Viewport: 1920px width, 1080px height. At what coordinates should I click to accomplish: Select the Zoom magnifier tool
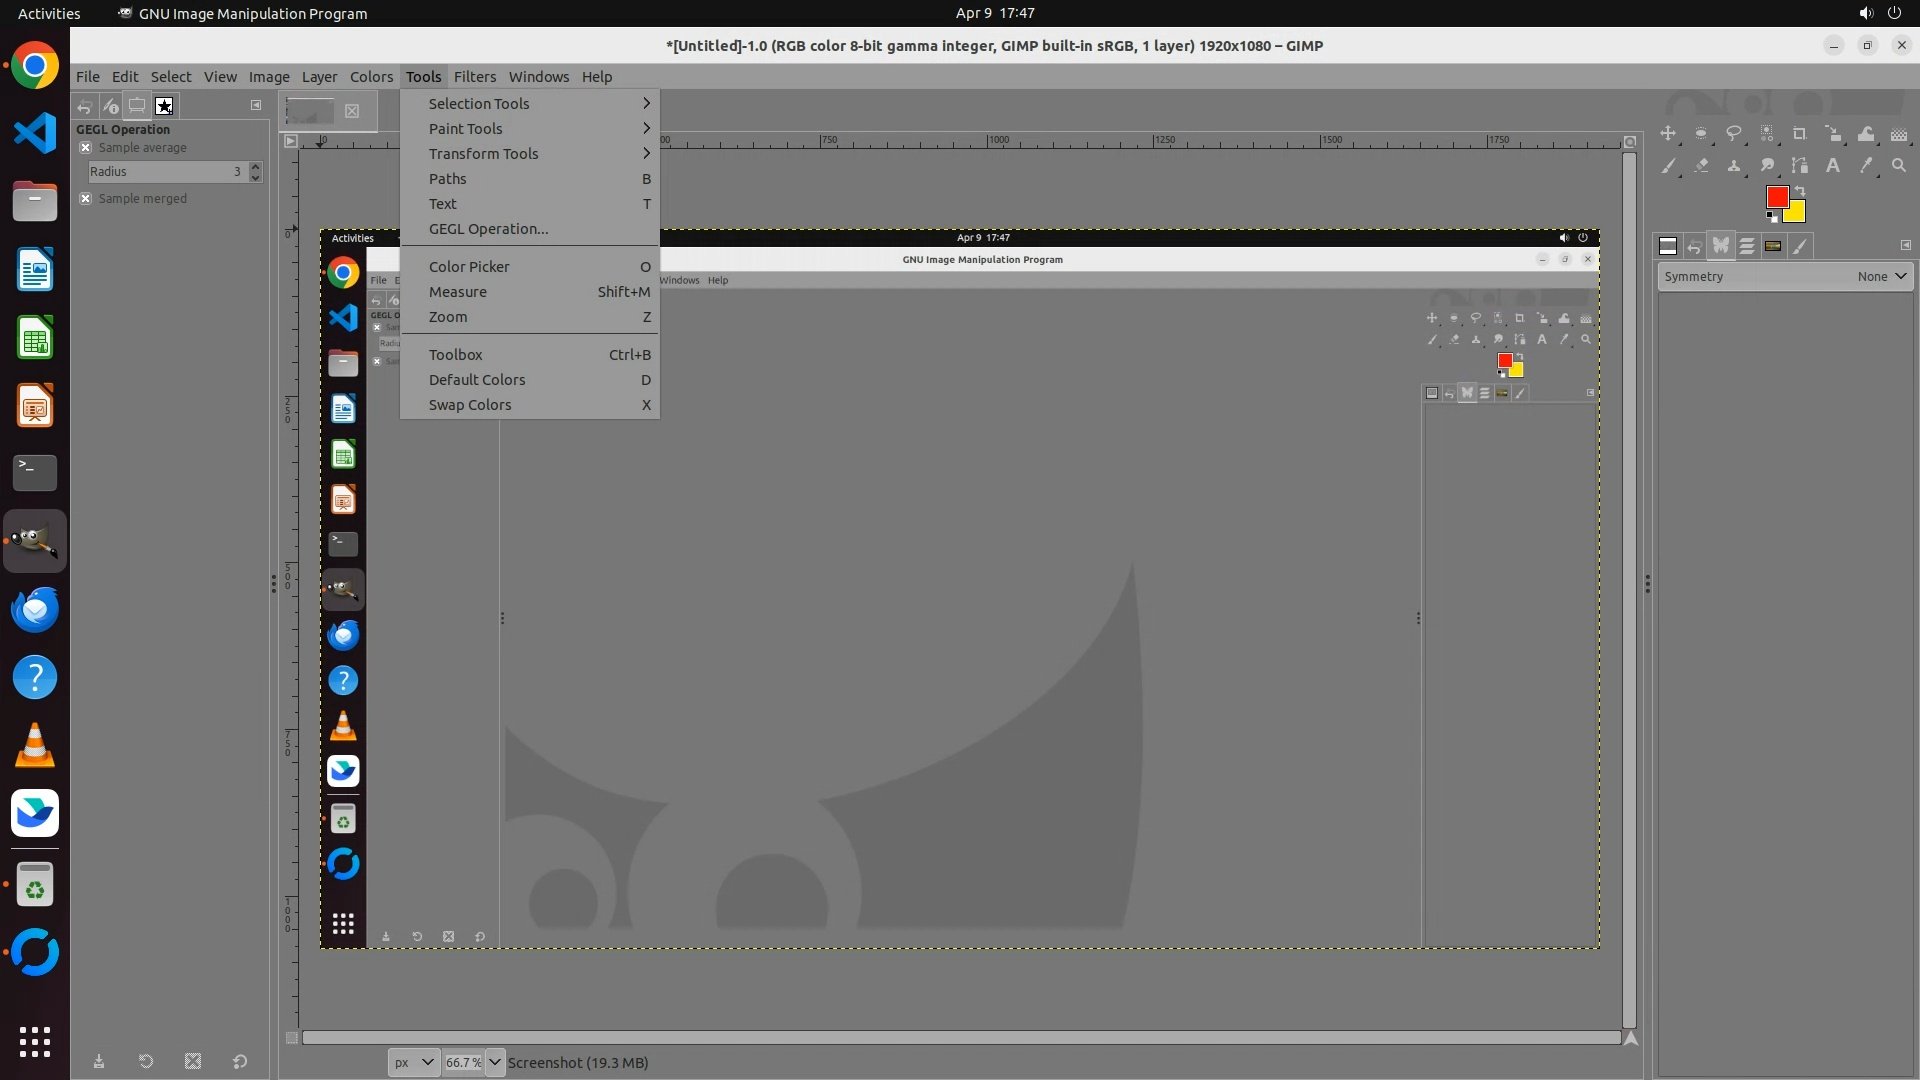(1899, 166)
